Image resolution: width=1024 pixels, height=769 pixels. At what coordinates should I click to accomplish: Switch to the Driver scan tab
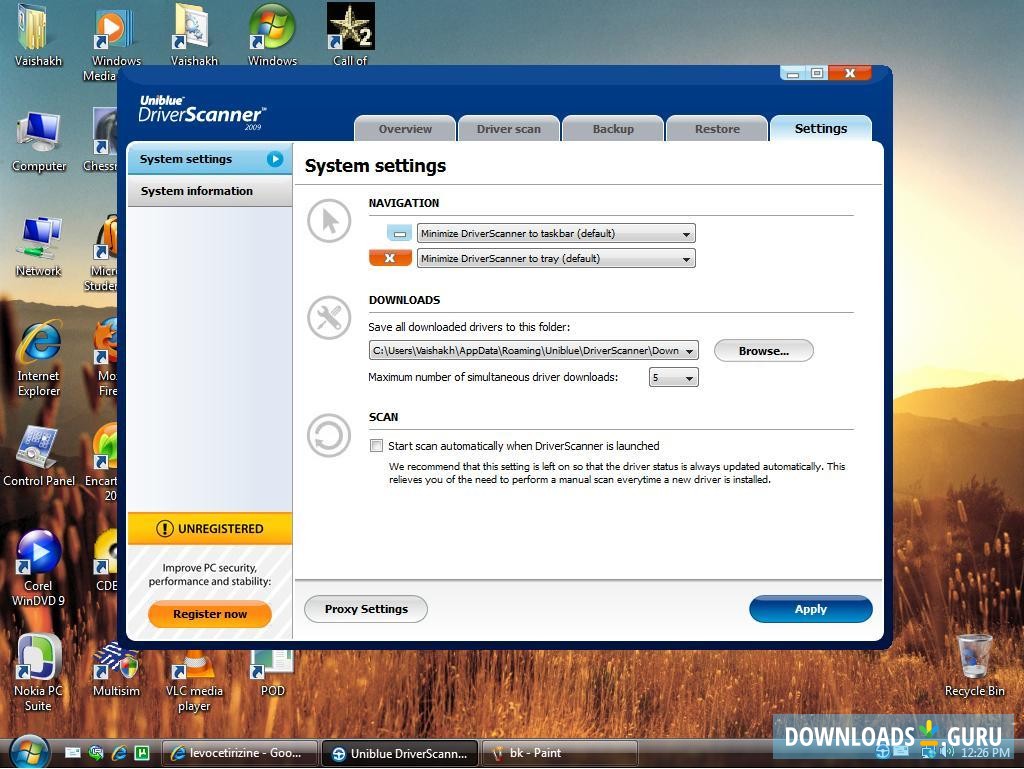coord(509,129)
